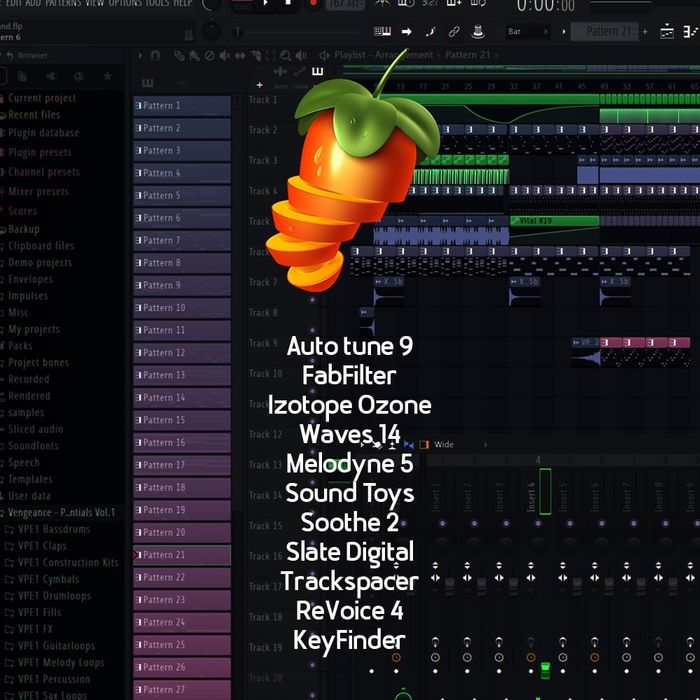Select the slice tool in Playlist toolbar
The image size is (700, 700).
click(256, 56)
